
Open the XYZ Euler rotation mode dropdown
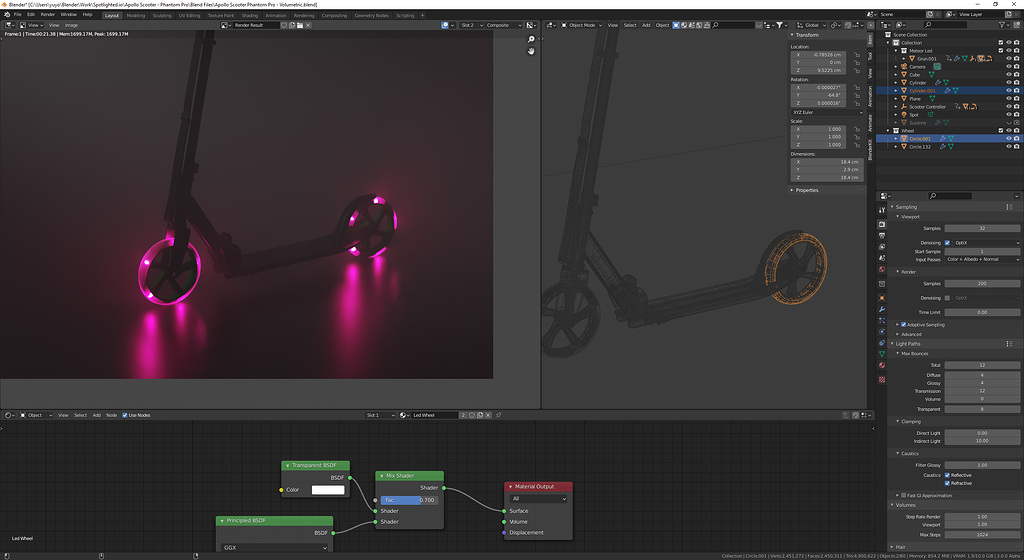point(827,112)
